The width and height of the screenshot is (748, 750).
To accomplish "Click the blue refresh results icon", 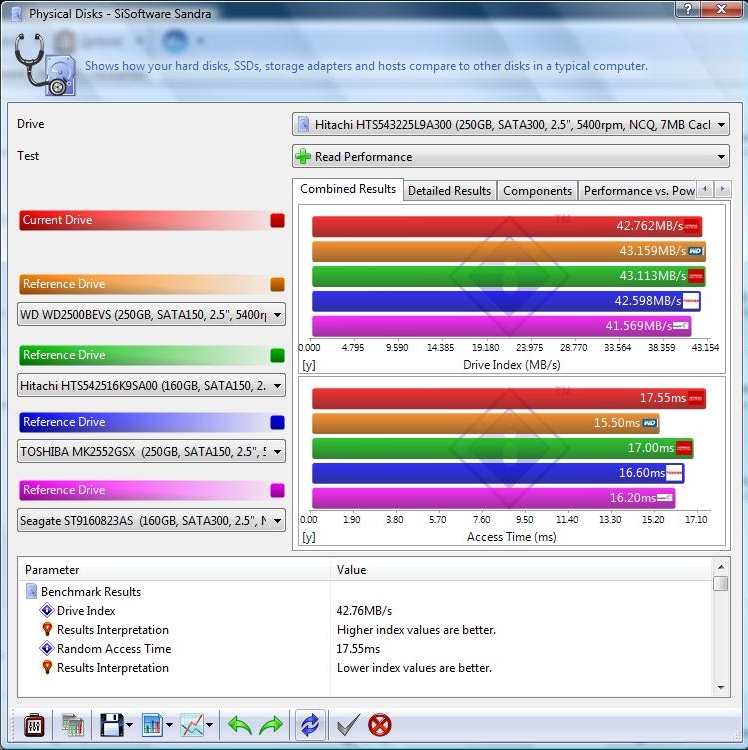I will 310,725.
